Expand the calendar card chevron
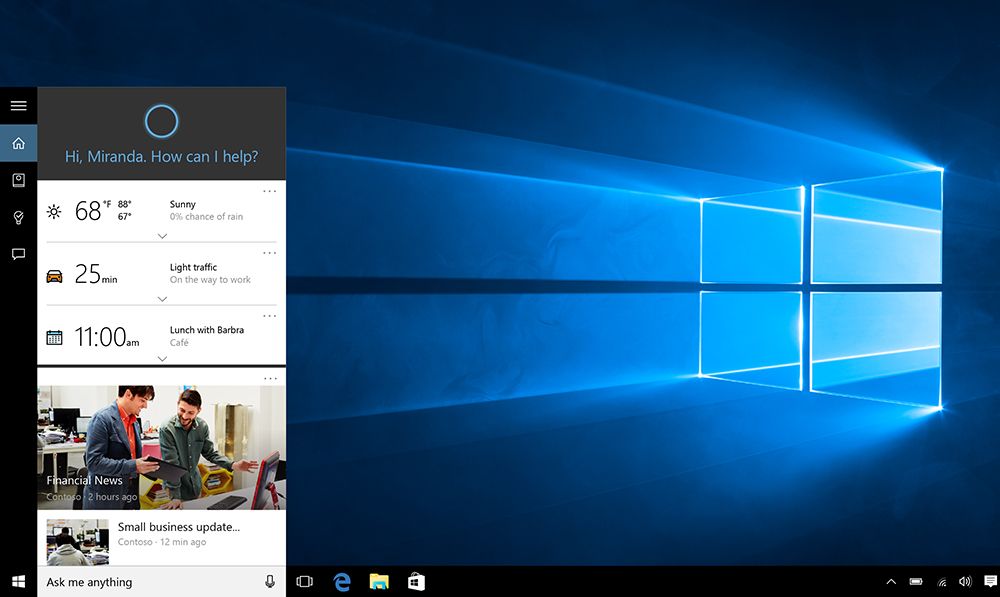This screenshot has height=597, width=1000. [162, 358]
